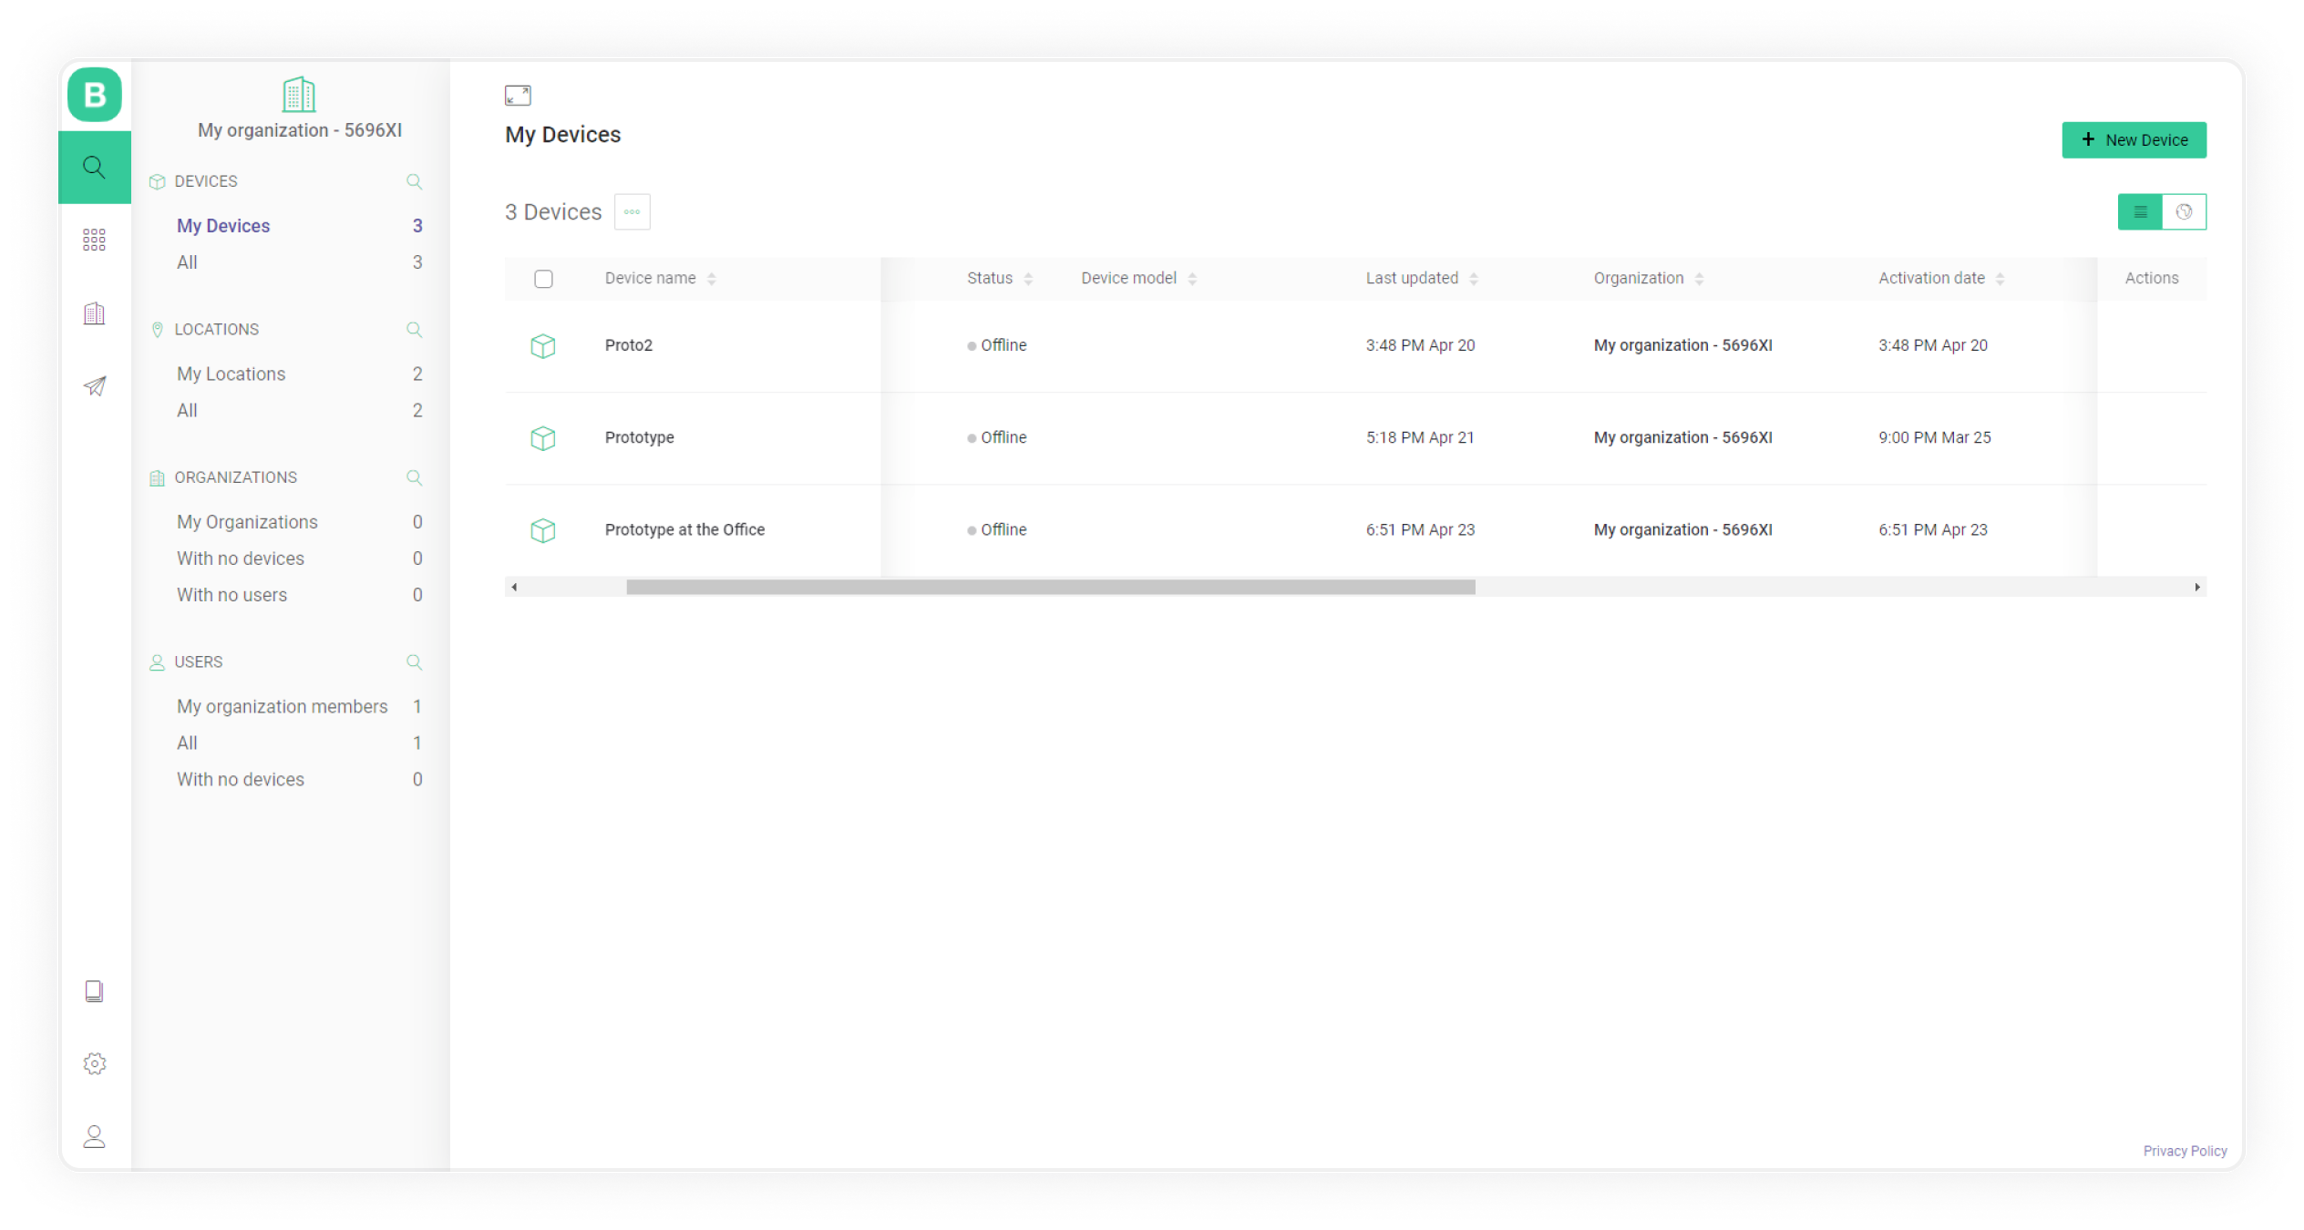Click the horizontal table scrollbar thumb
2304x1230 pixels.
pos(1050,587)
